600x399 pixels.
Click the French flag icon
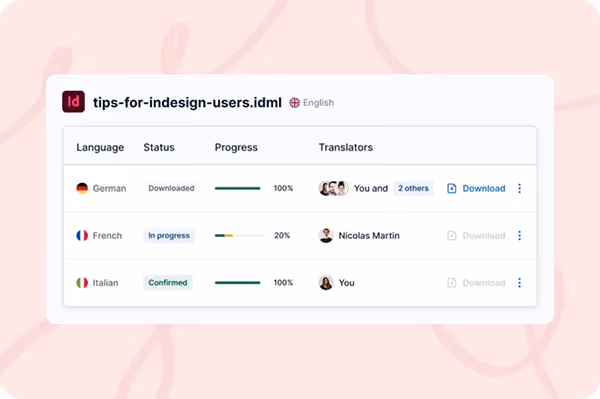tap(82, 235)
